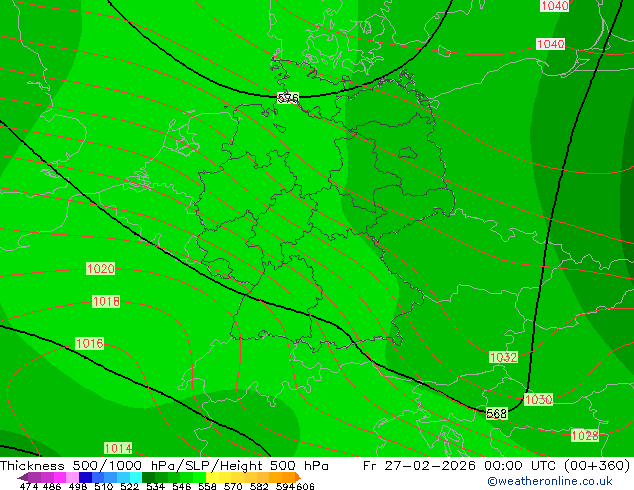This screenshot has width=634, height=490.
Task: Click the 594 legend scale value
Action: click(285, 486)
